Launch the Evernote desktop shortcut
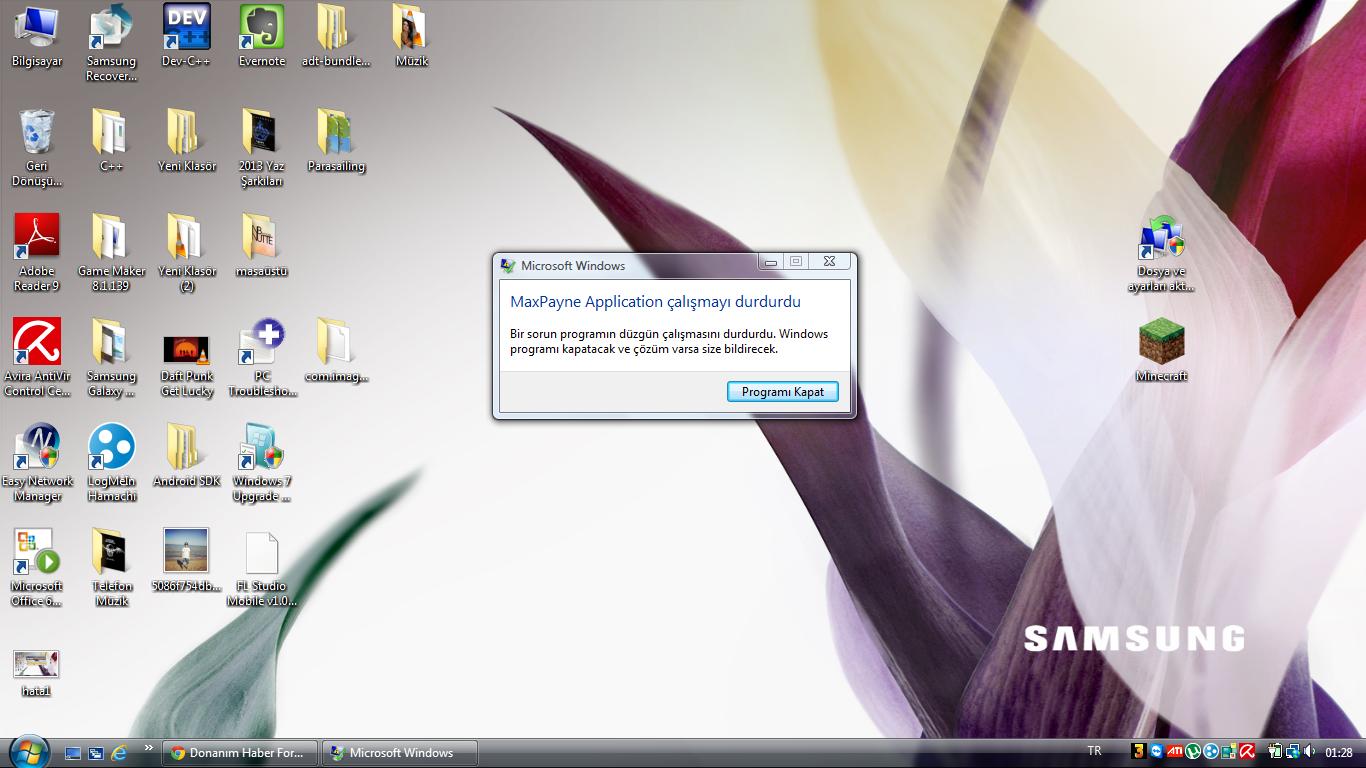Screen dimensions: 1366x768 point(261,28)
